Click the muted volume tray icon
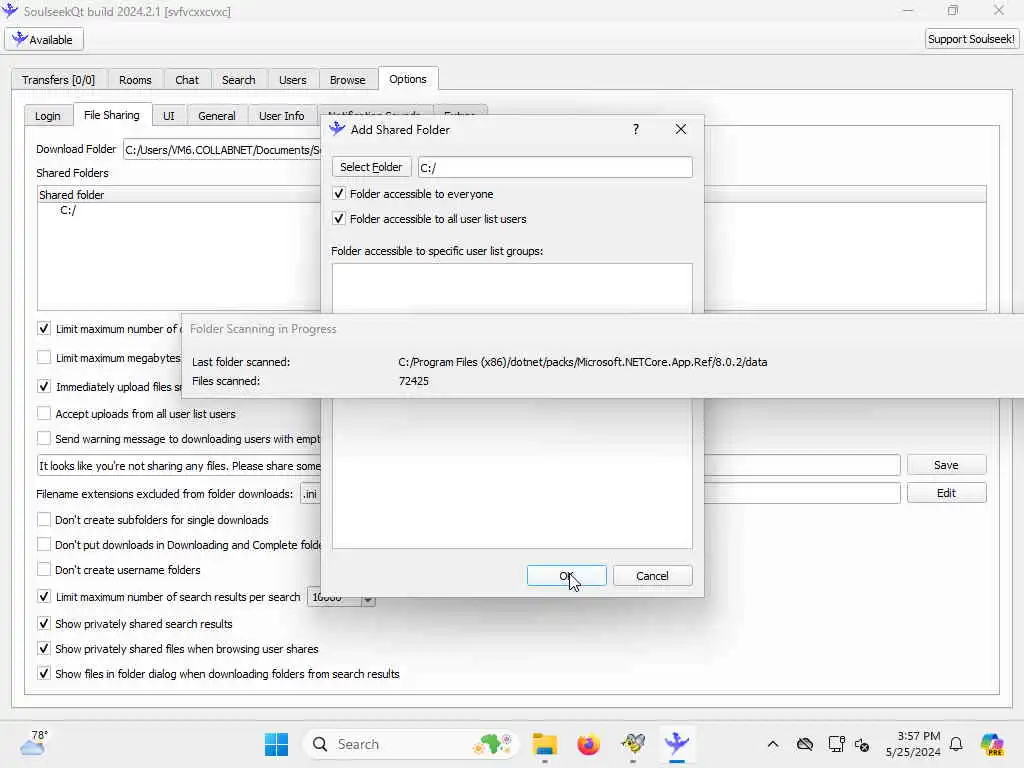1024x768 pixels. (x=862, y=745)
